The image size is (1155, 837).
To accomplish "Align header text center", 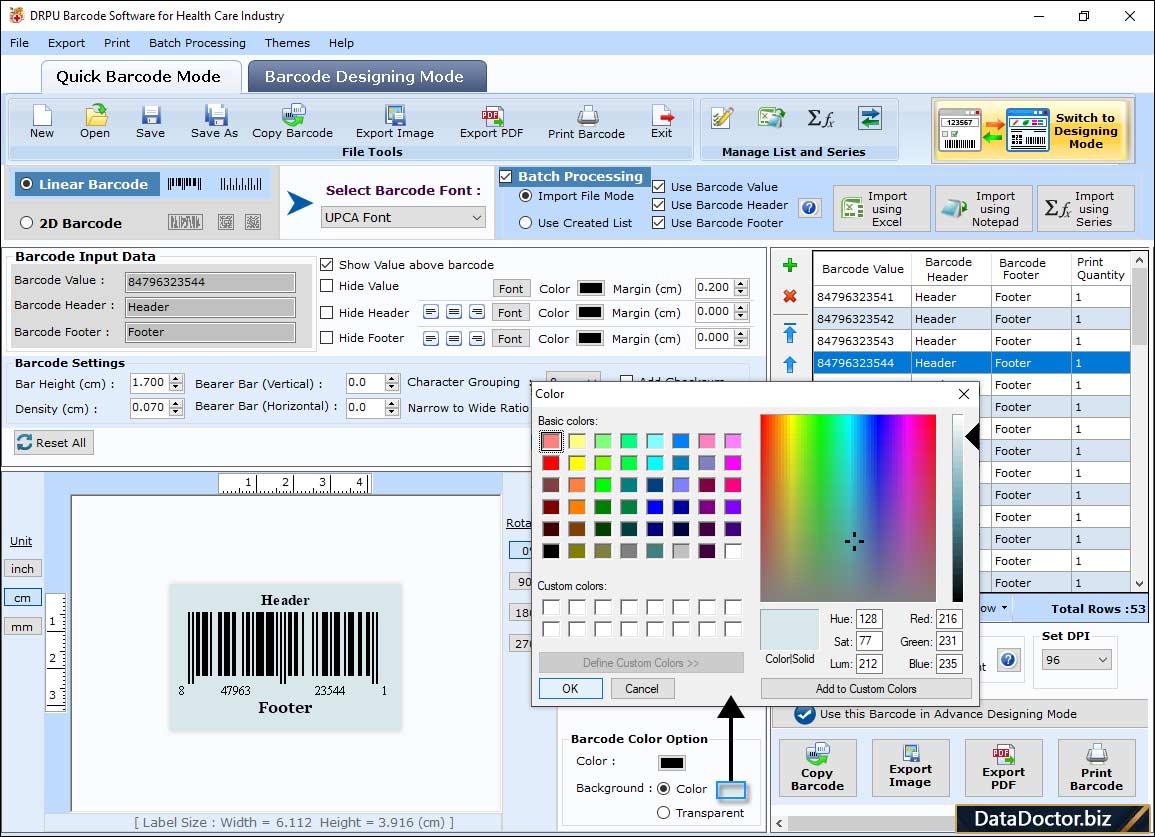I will 454,312.
